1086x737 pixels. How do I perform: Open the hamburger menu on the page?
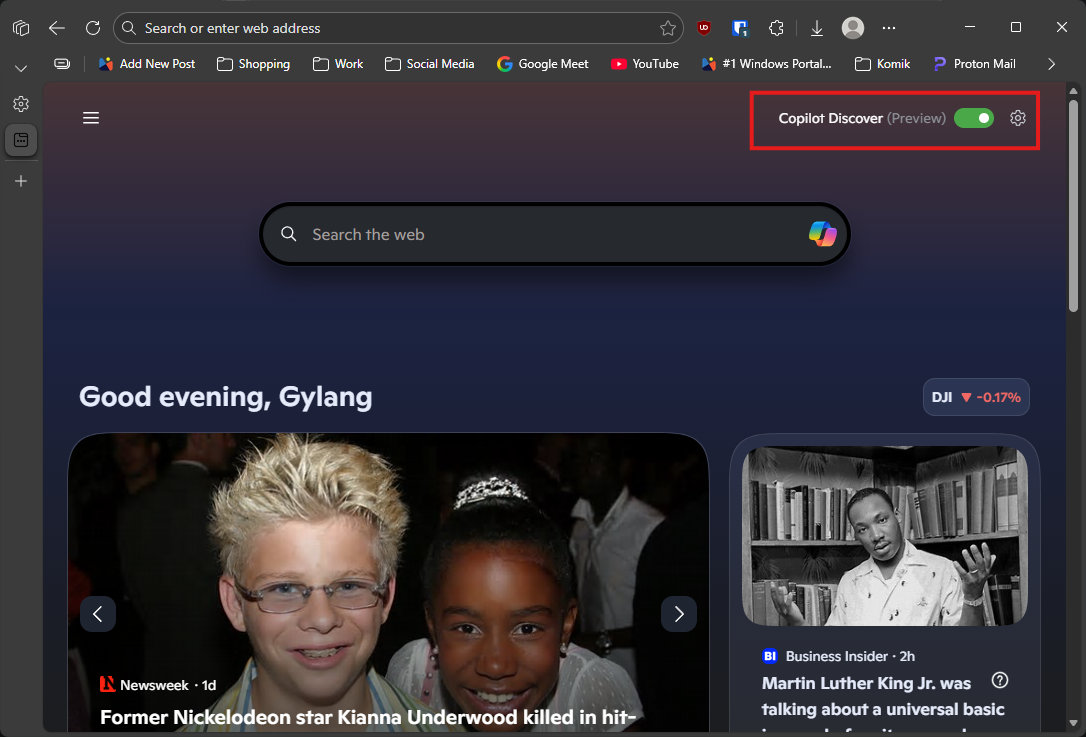pos(91,118)
